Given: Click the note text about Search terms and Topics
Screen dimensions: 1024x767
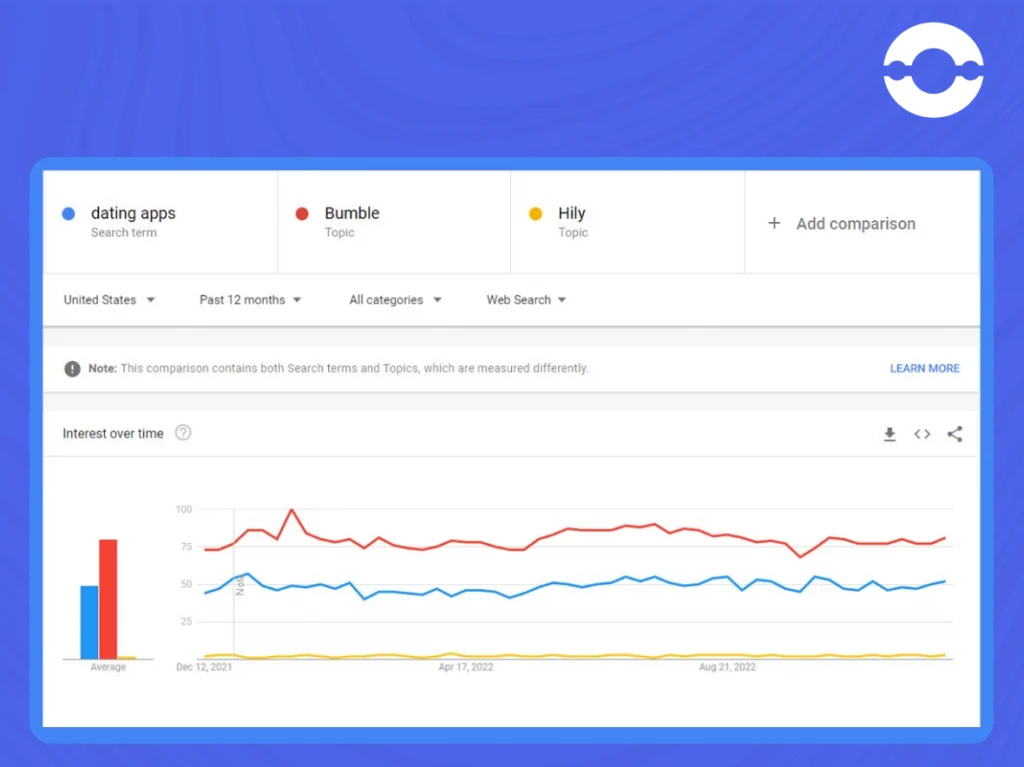Looking at the screenshot, I should click(x=338, y=368).
